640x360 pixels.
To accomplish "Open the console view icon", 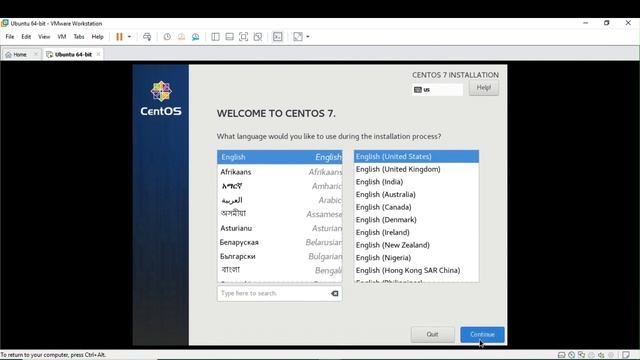I will tap(278, 37).
